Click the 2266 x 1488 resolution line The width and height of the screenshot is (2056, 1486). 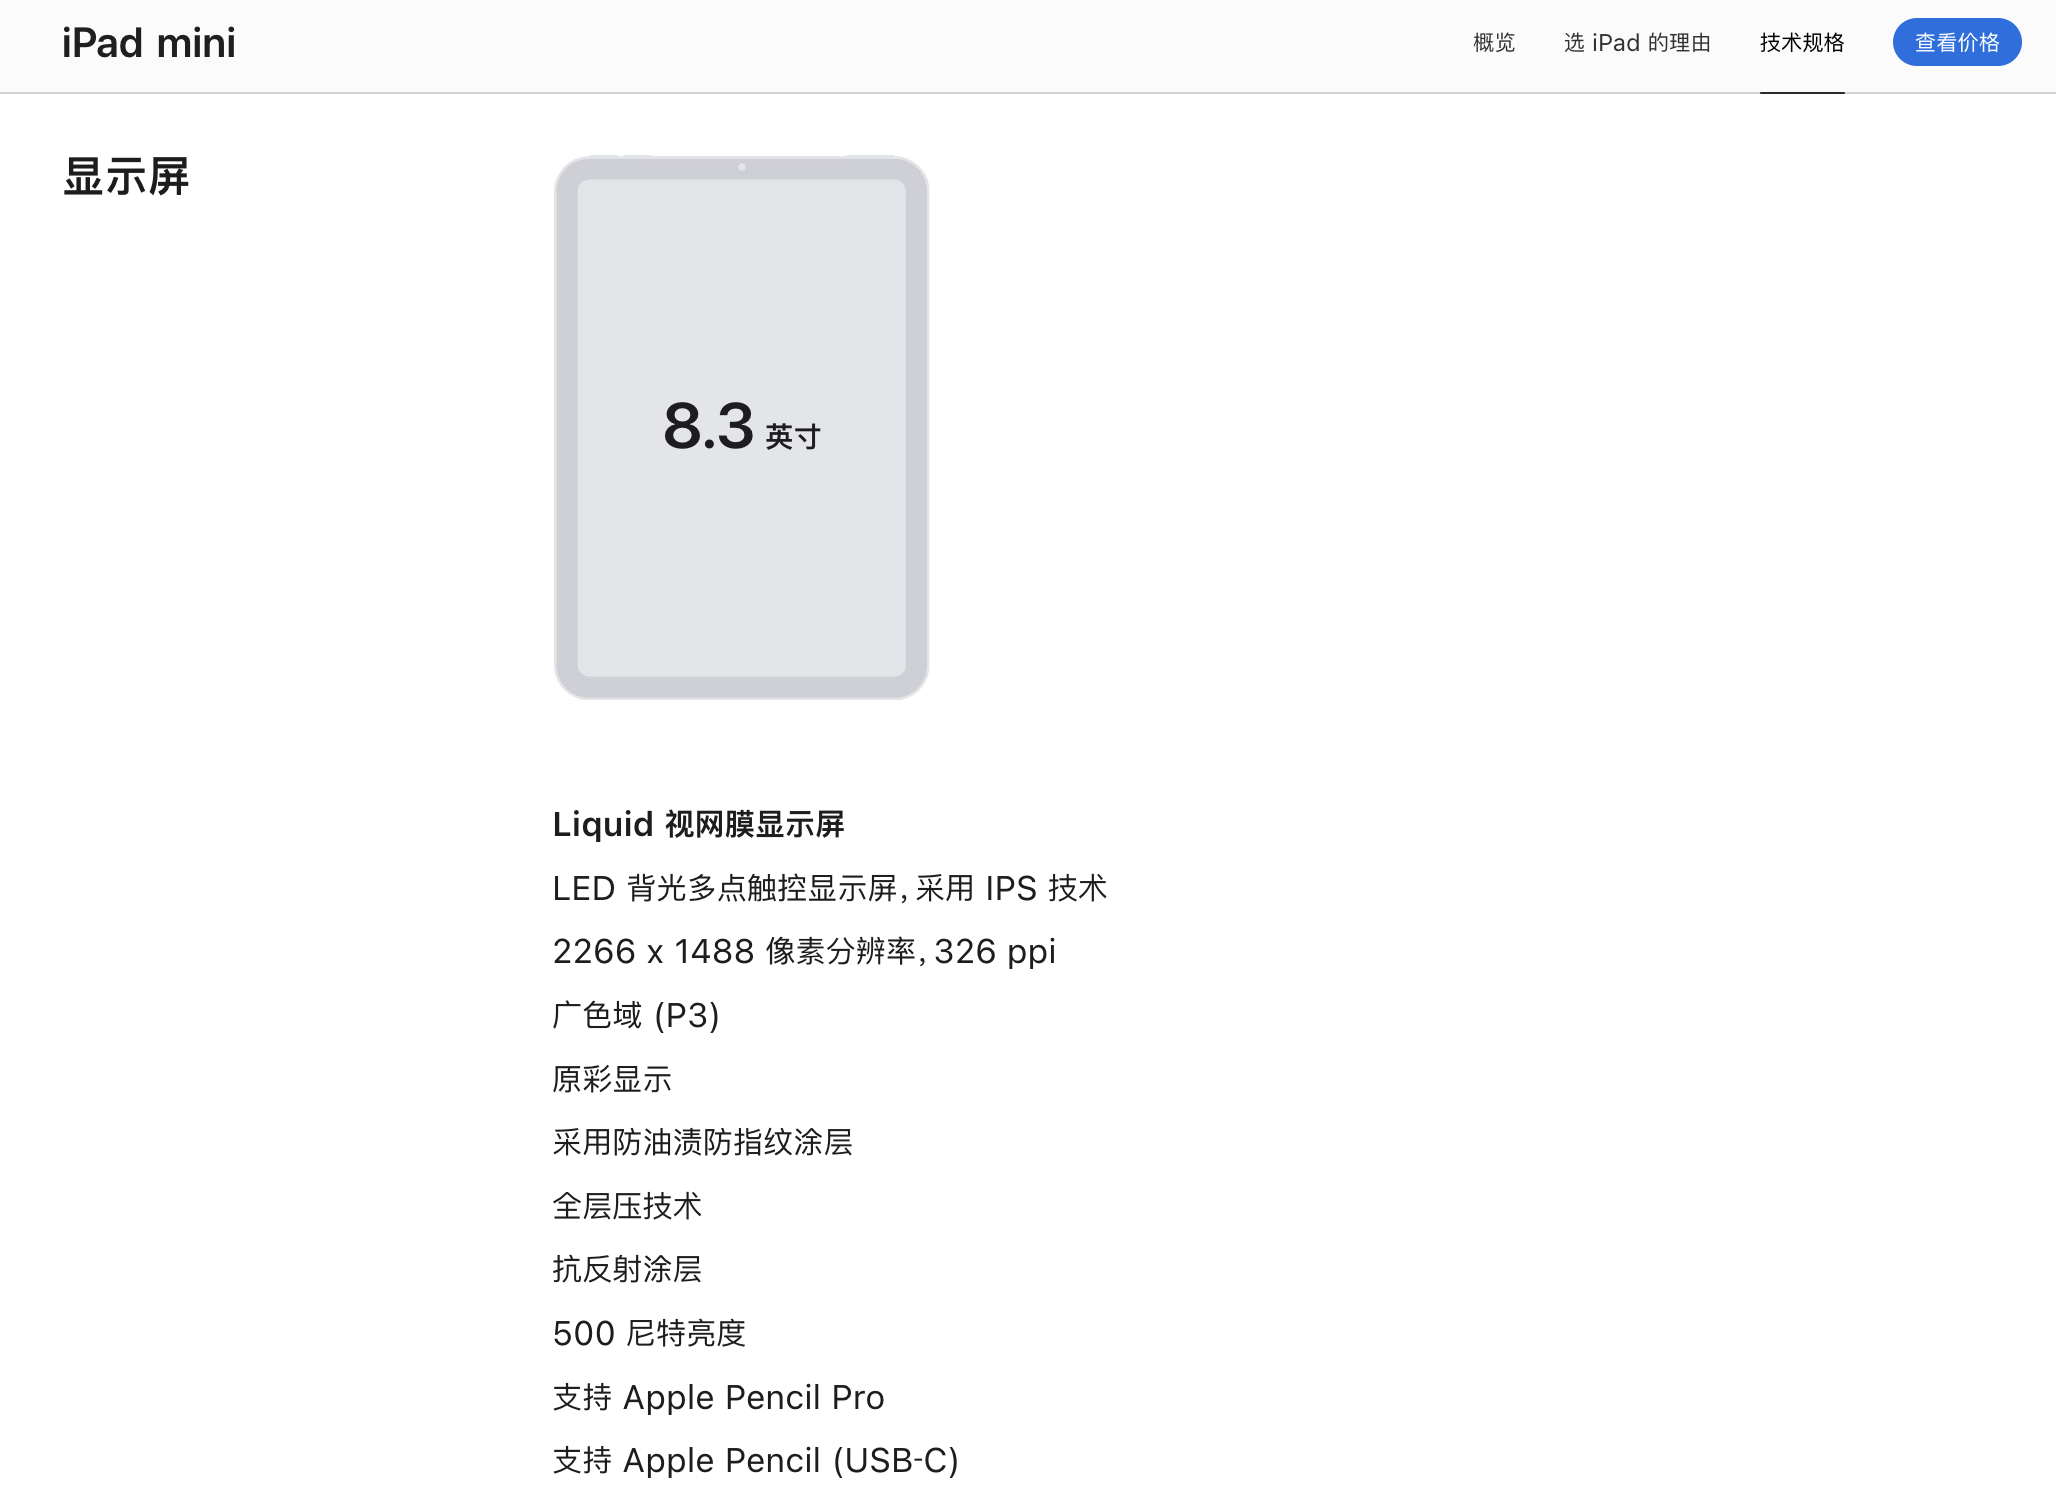click(804, 951)
